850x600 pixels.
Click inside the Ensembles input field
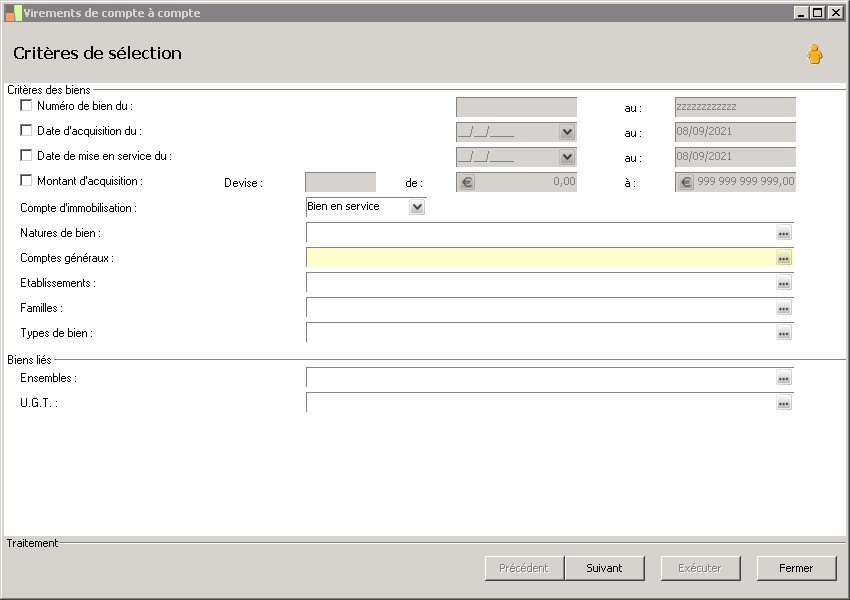540,378
